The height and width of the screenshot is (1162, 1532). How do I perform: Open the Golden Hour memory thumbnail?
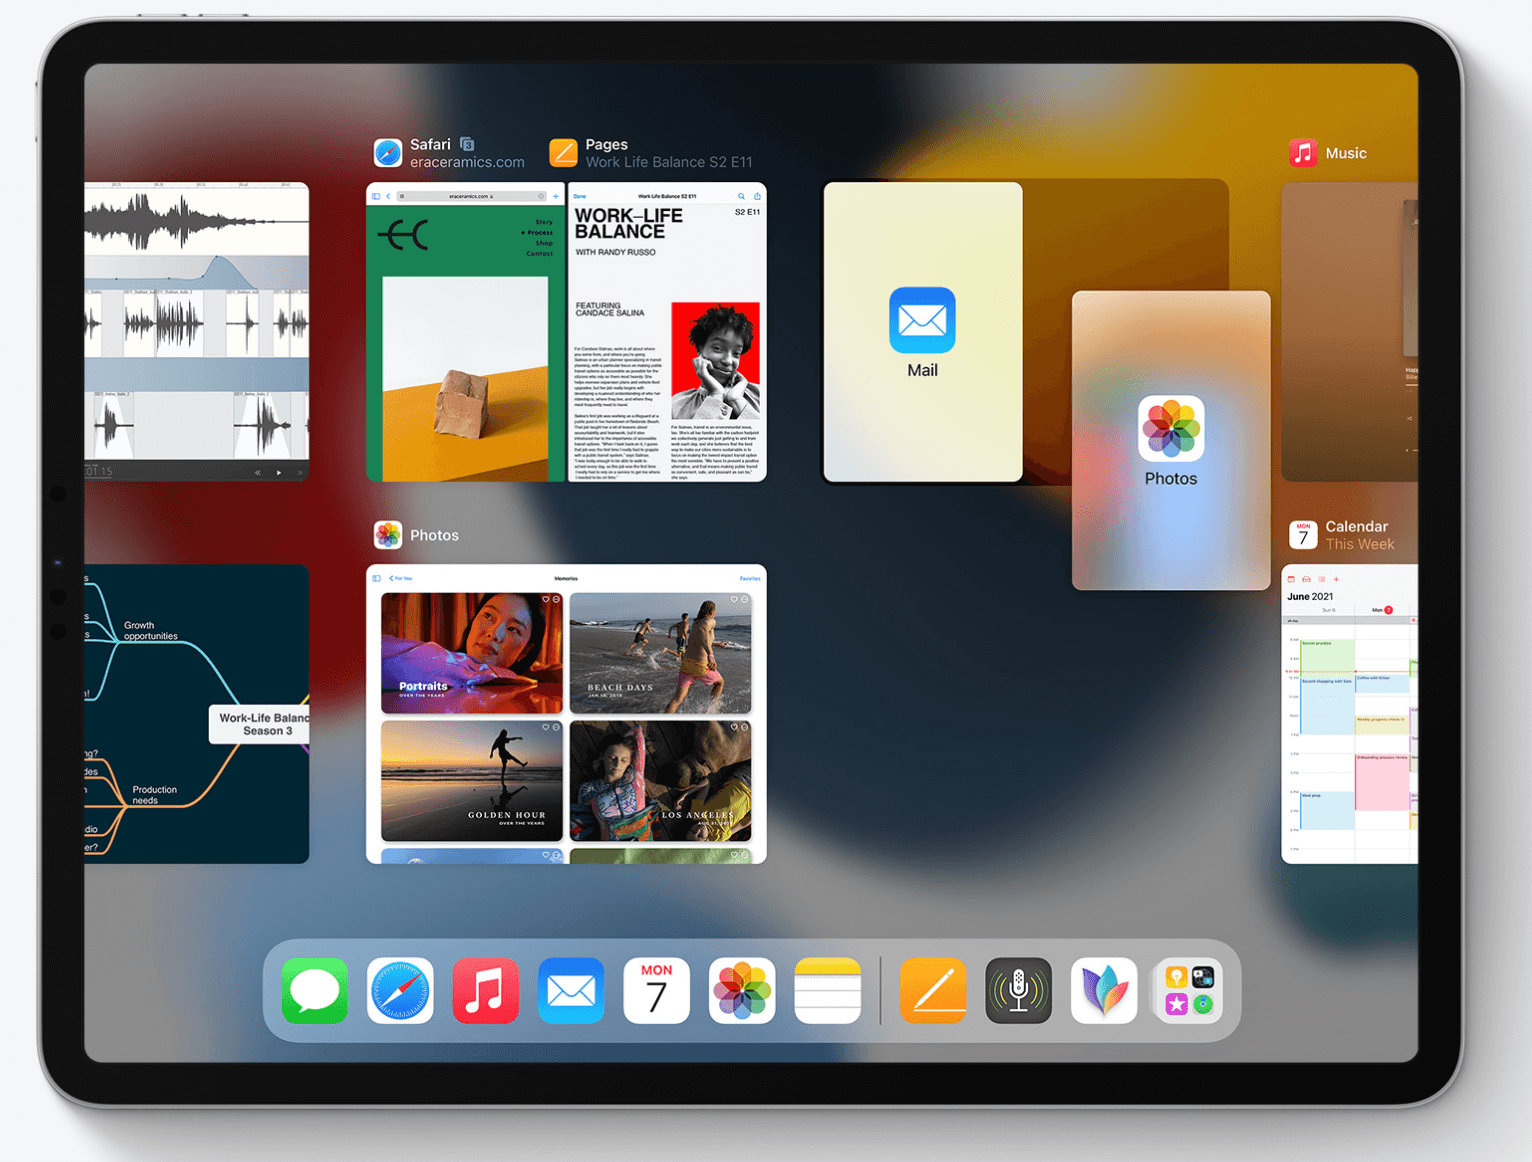pyautogui.click(x=472, y=781)
